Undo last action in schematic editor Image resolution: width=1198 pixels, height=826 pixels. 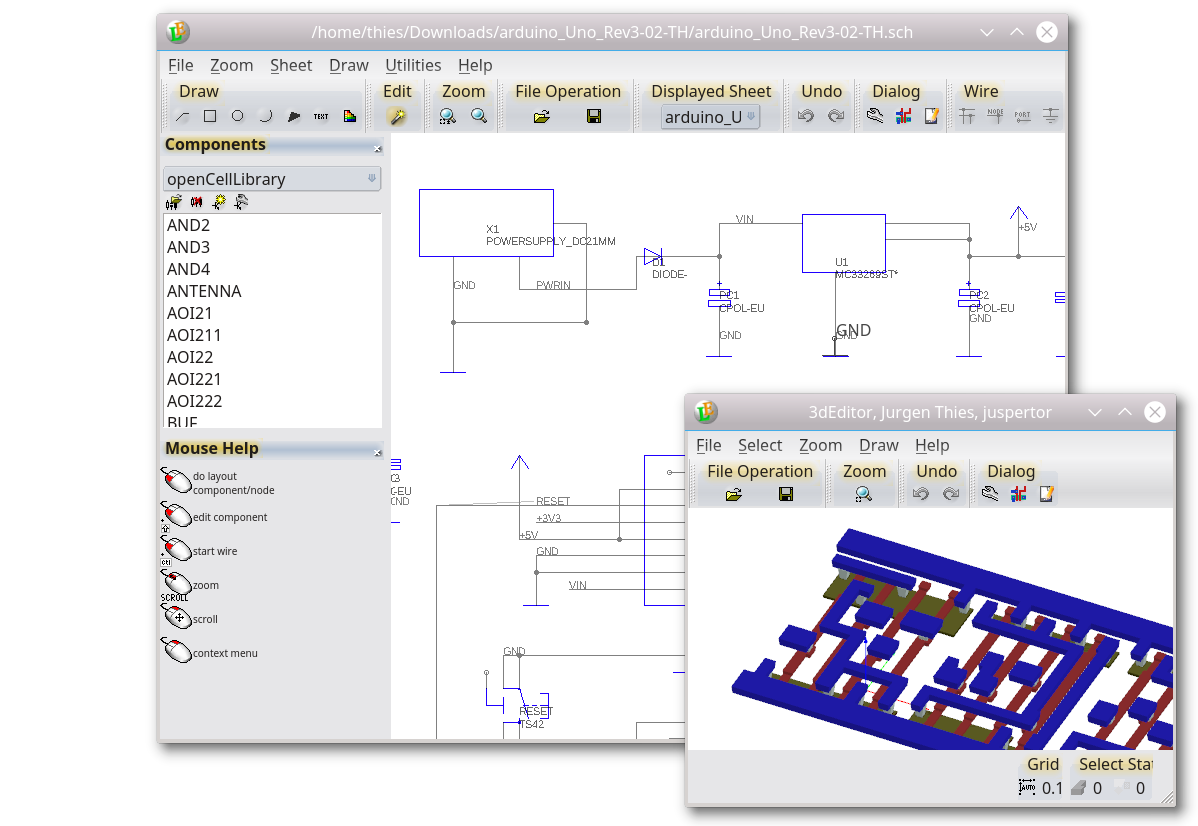(x=806, y=116)
